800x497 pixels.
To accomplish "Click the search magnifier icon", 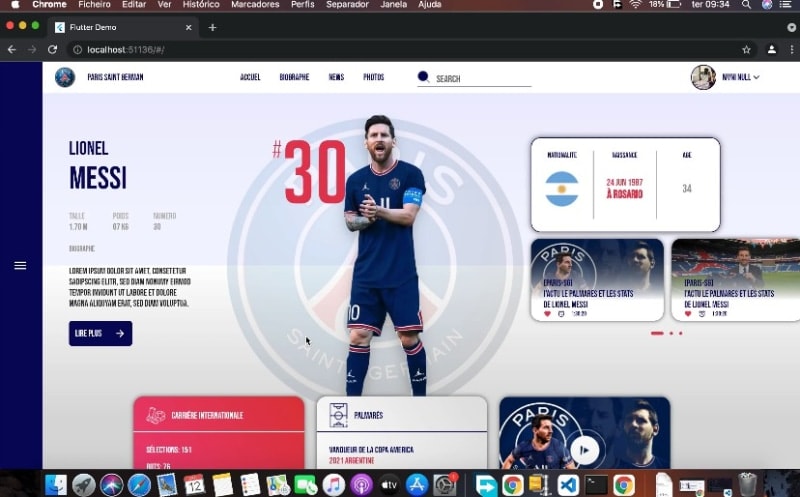I will pyautogui.click(x=423, y=77).
